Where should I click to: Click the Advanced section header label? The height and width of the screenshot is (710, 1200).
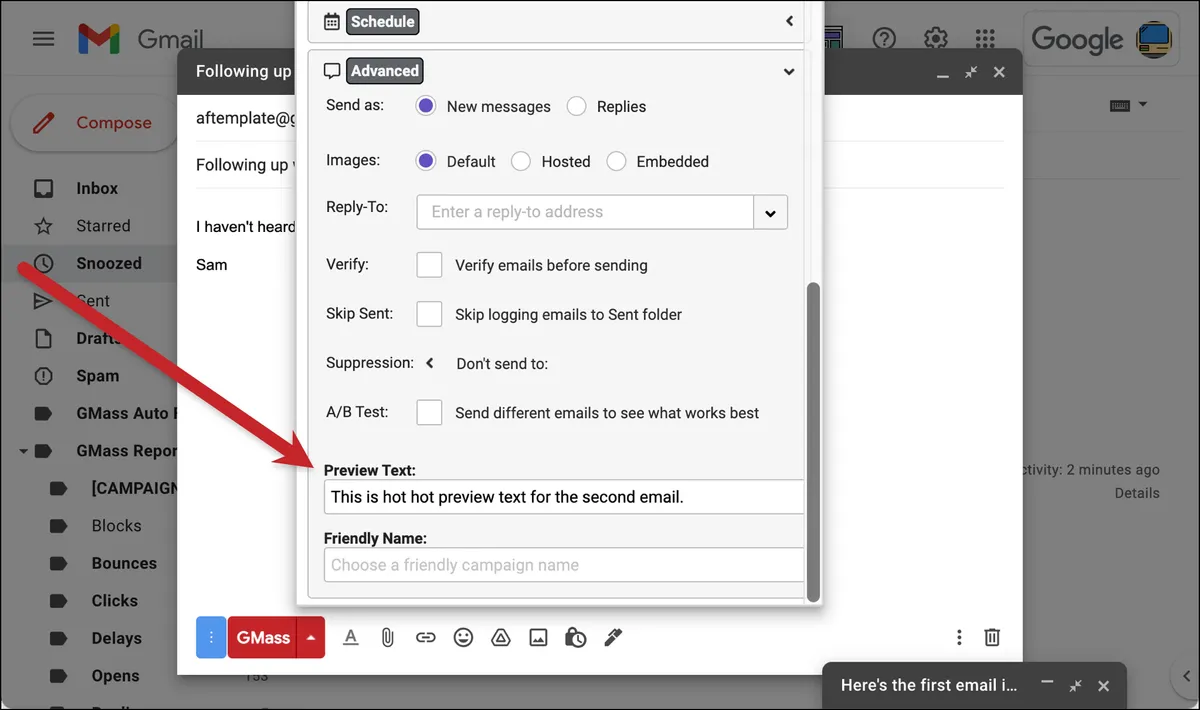point(385,71)
